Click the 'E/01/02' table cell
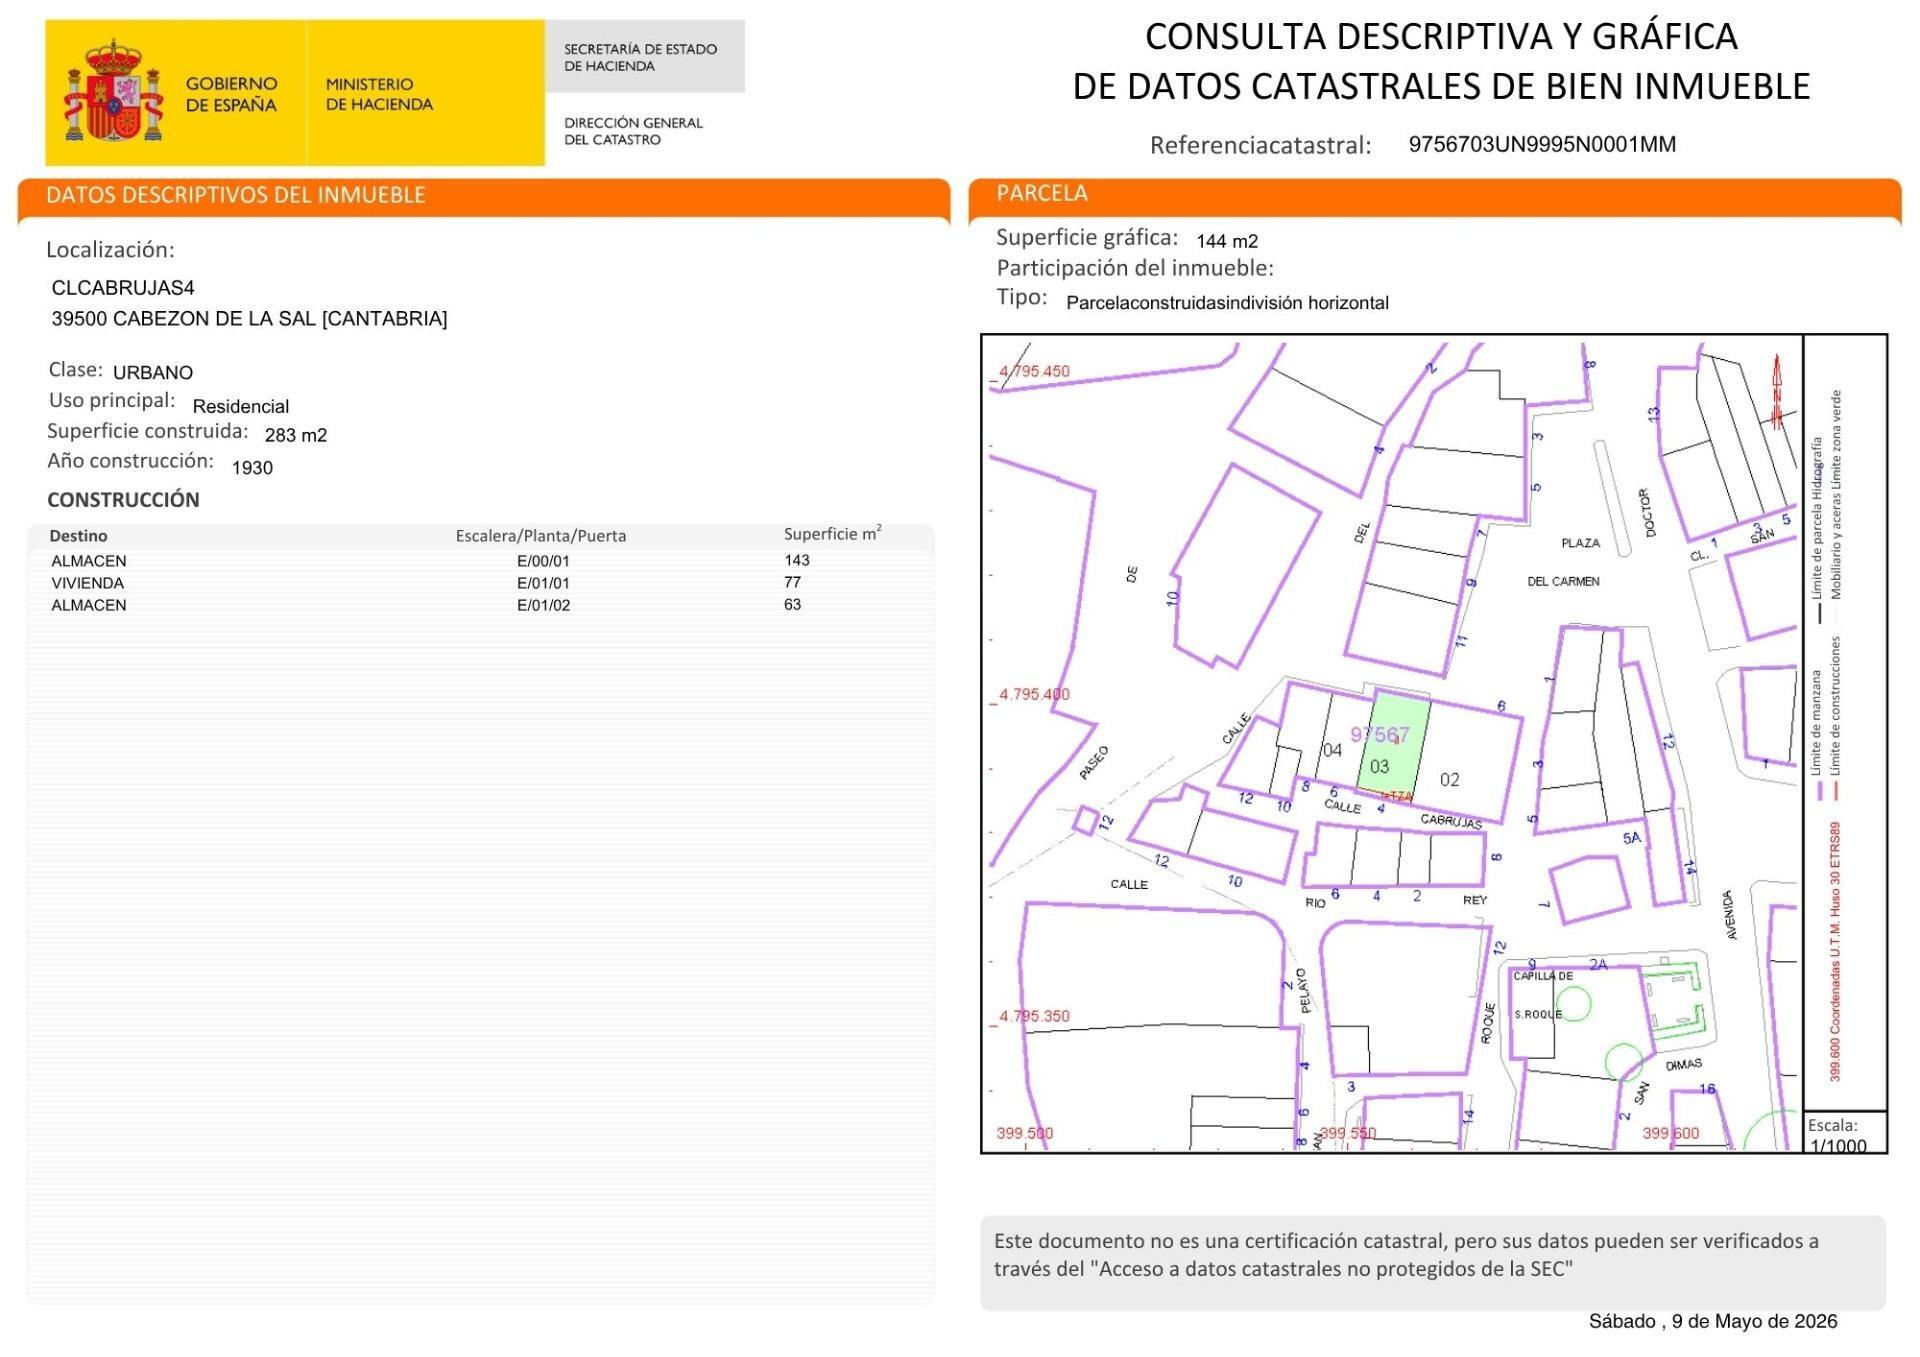 click(543, 605)
